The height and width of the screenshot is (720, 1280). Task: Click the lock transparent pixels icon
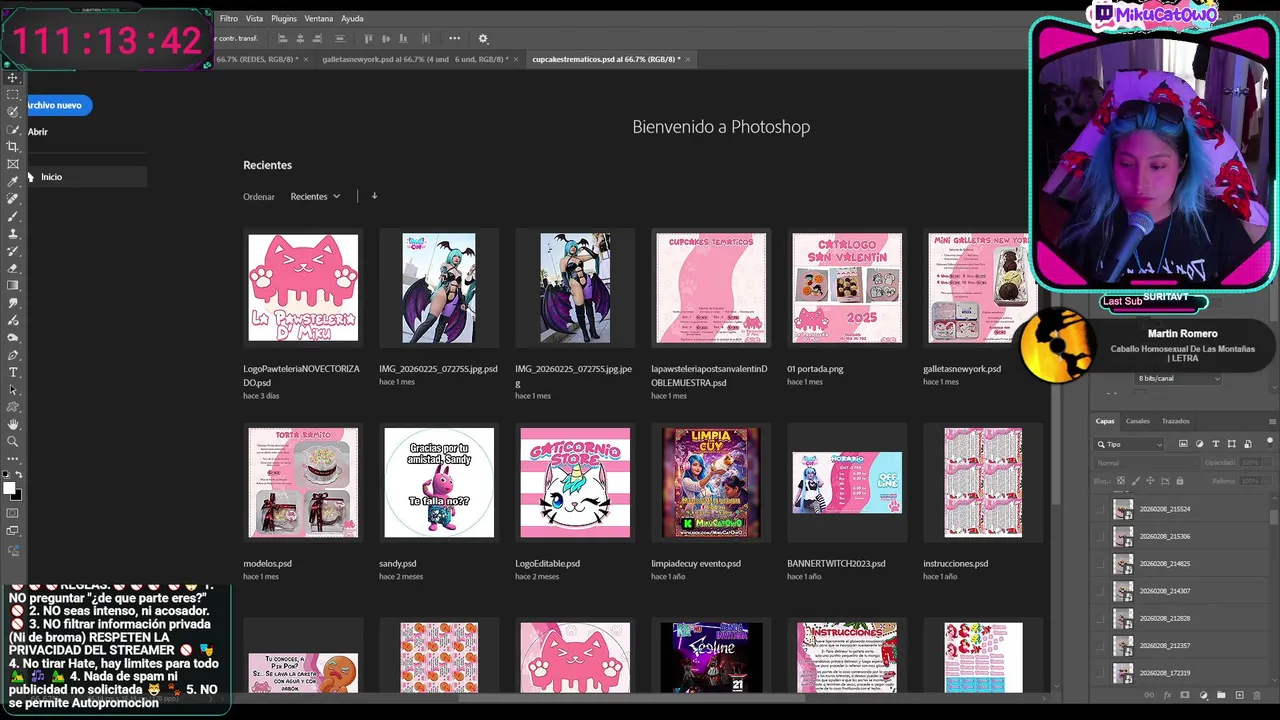point(1121,480)
